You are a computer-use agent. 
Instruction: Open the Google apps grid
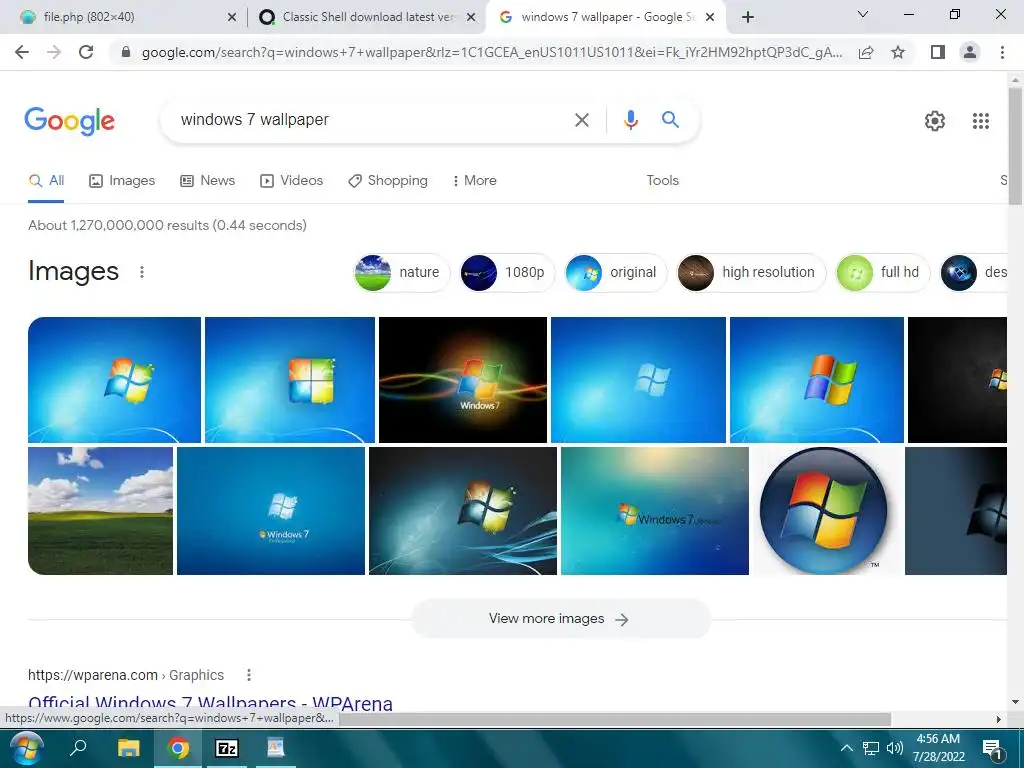(980, 121)
